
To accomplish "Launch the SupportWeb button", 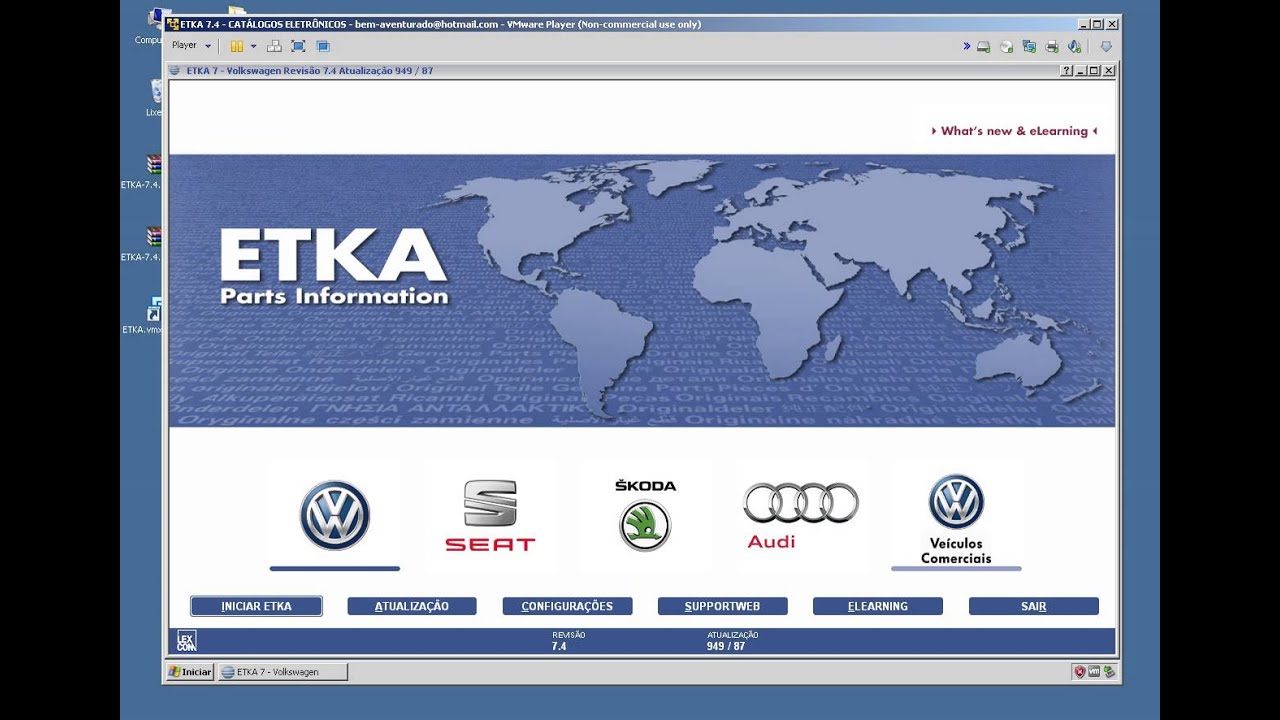I will tap(722, 606).
